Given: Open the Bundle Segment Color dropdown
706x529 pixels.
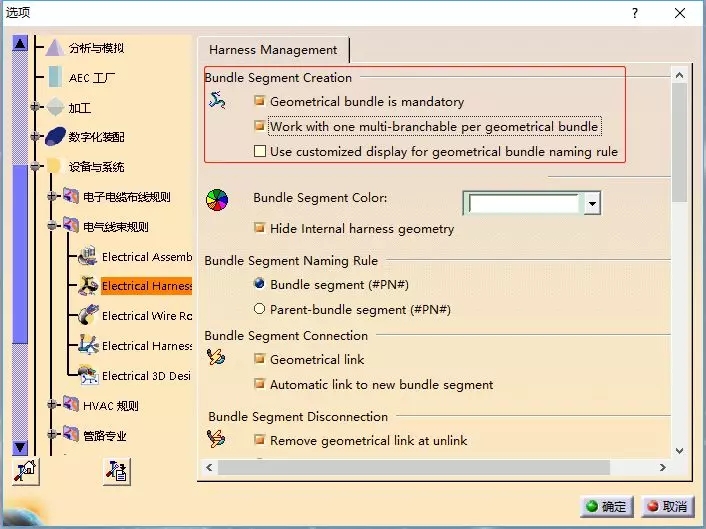Looking at the screenshot, I should (592, 204).
